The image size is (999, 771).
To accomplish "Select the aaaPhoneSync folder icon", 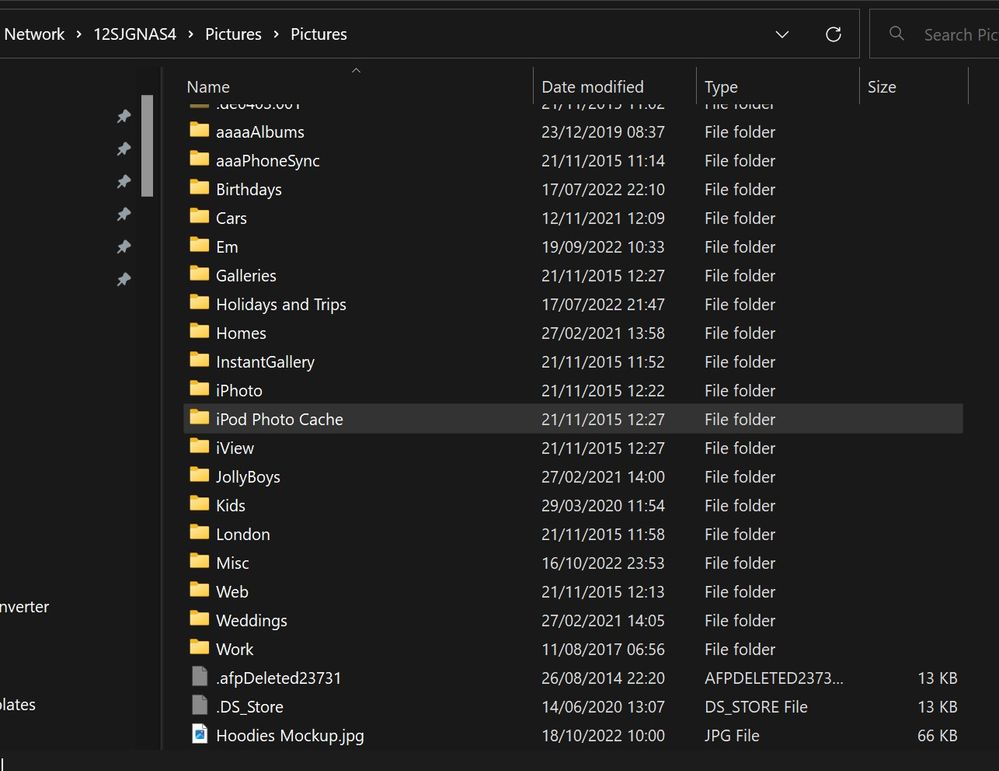I will coord(199,159).
